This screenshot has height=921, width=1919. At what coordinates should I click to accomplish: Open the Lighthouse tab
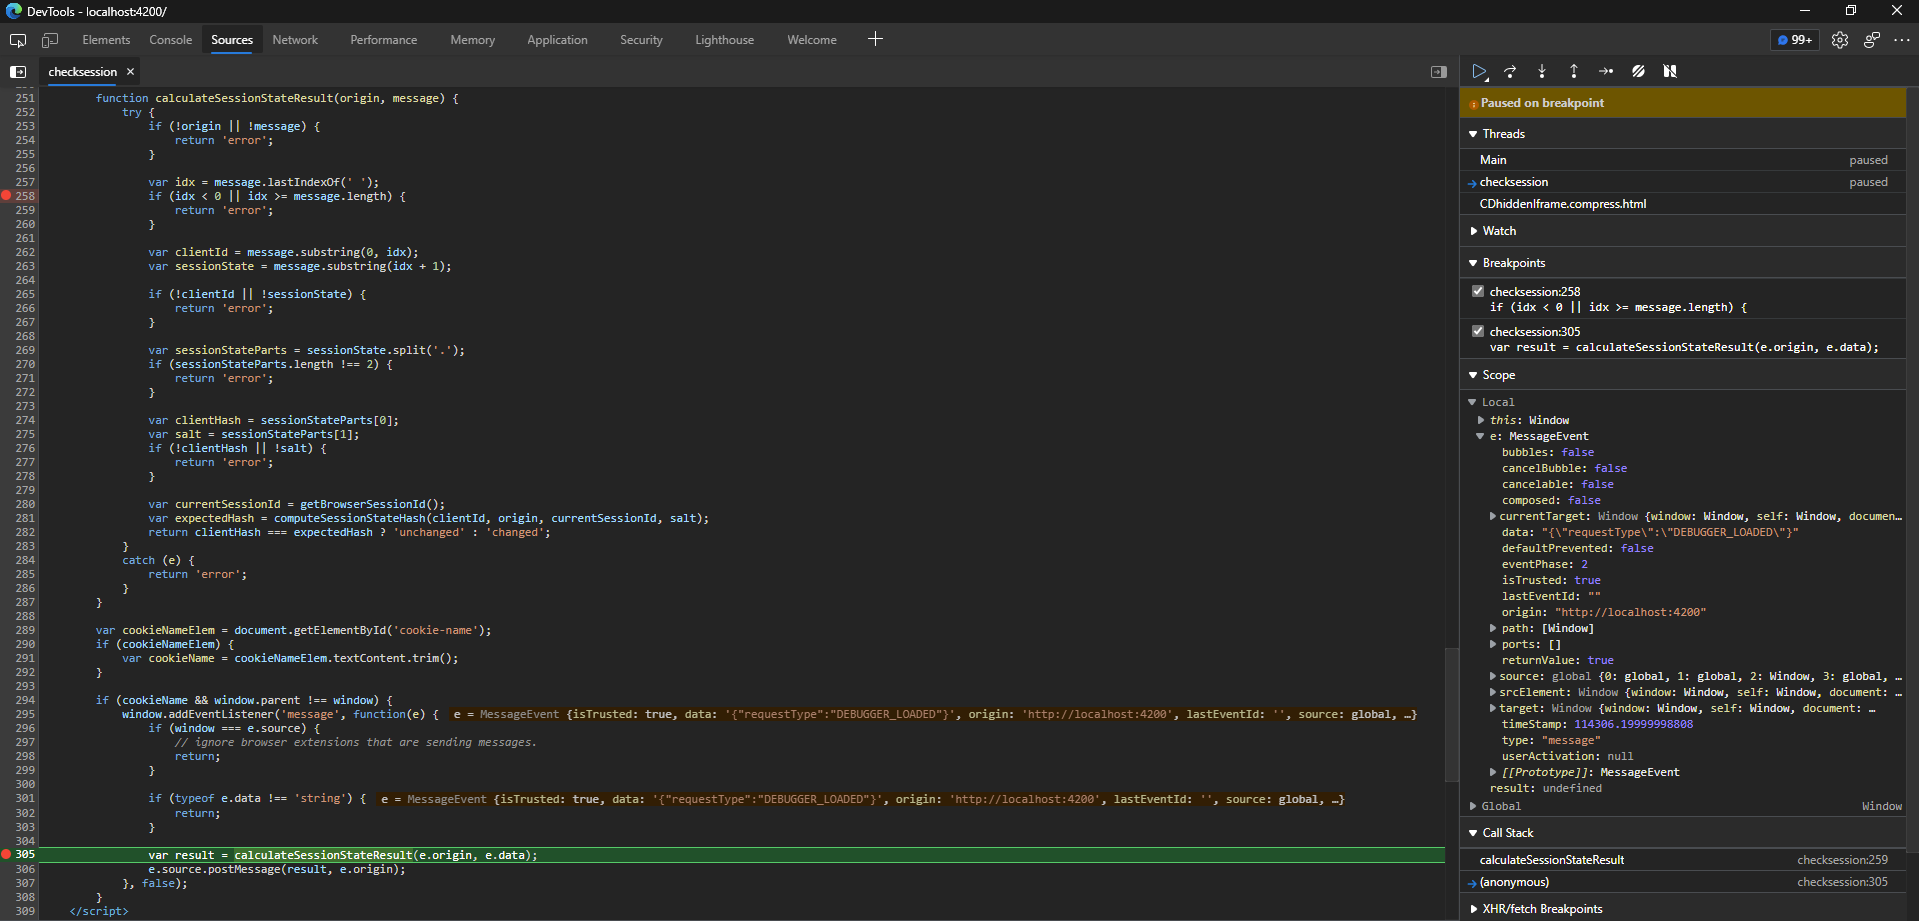pos(725,40)
